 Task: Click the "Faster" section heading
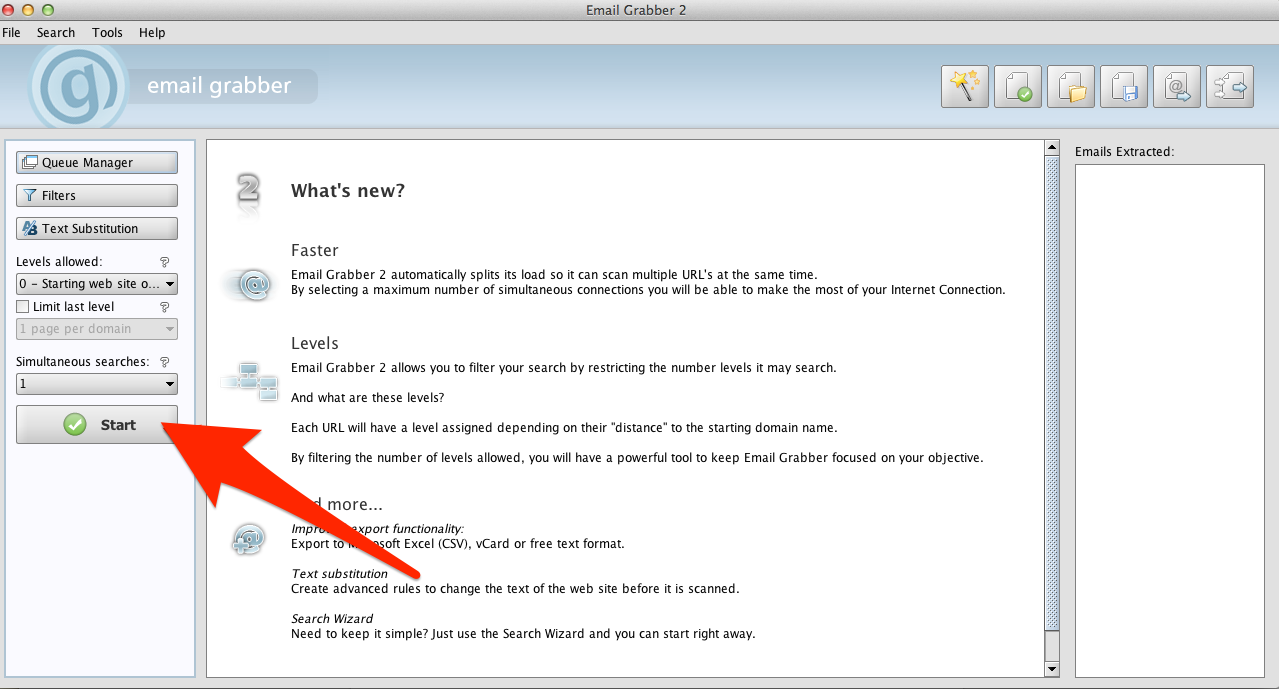click(315, 250)
